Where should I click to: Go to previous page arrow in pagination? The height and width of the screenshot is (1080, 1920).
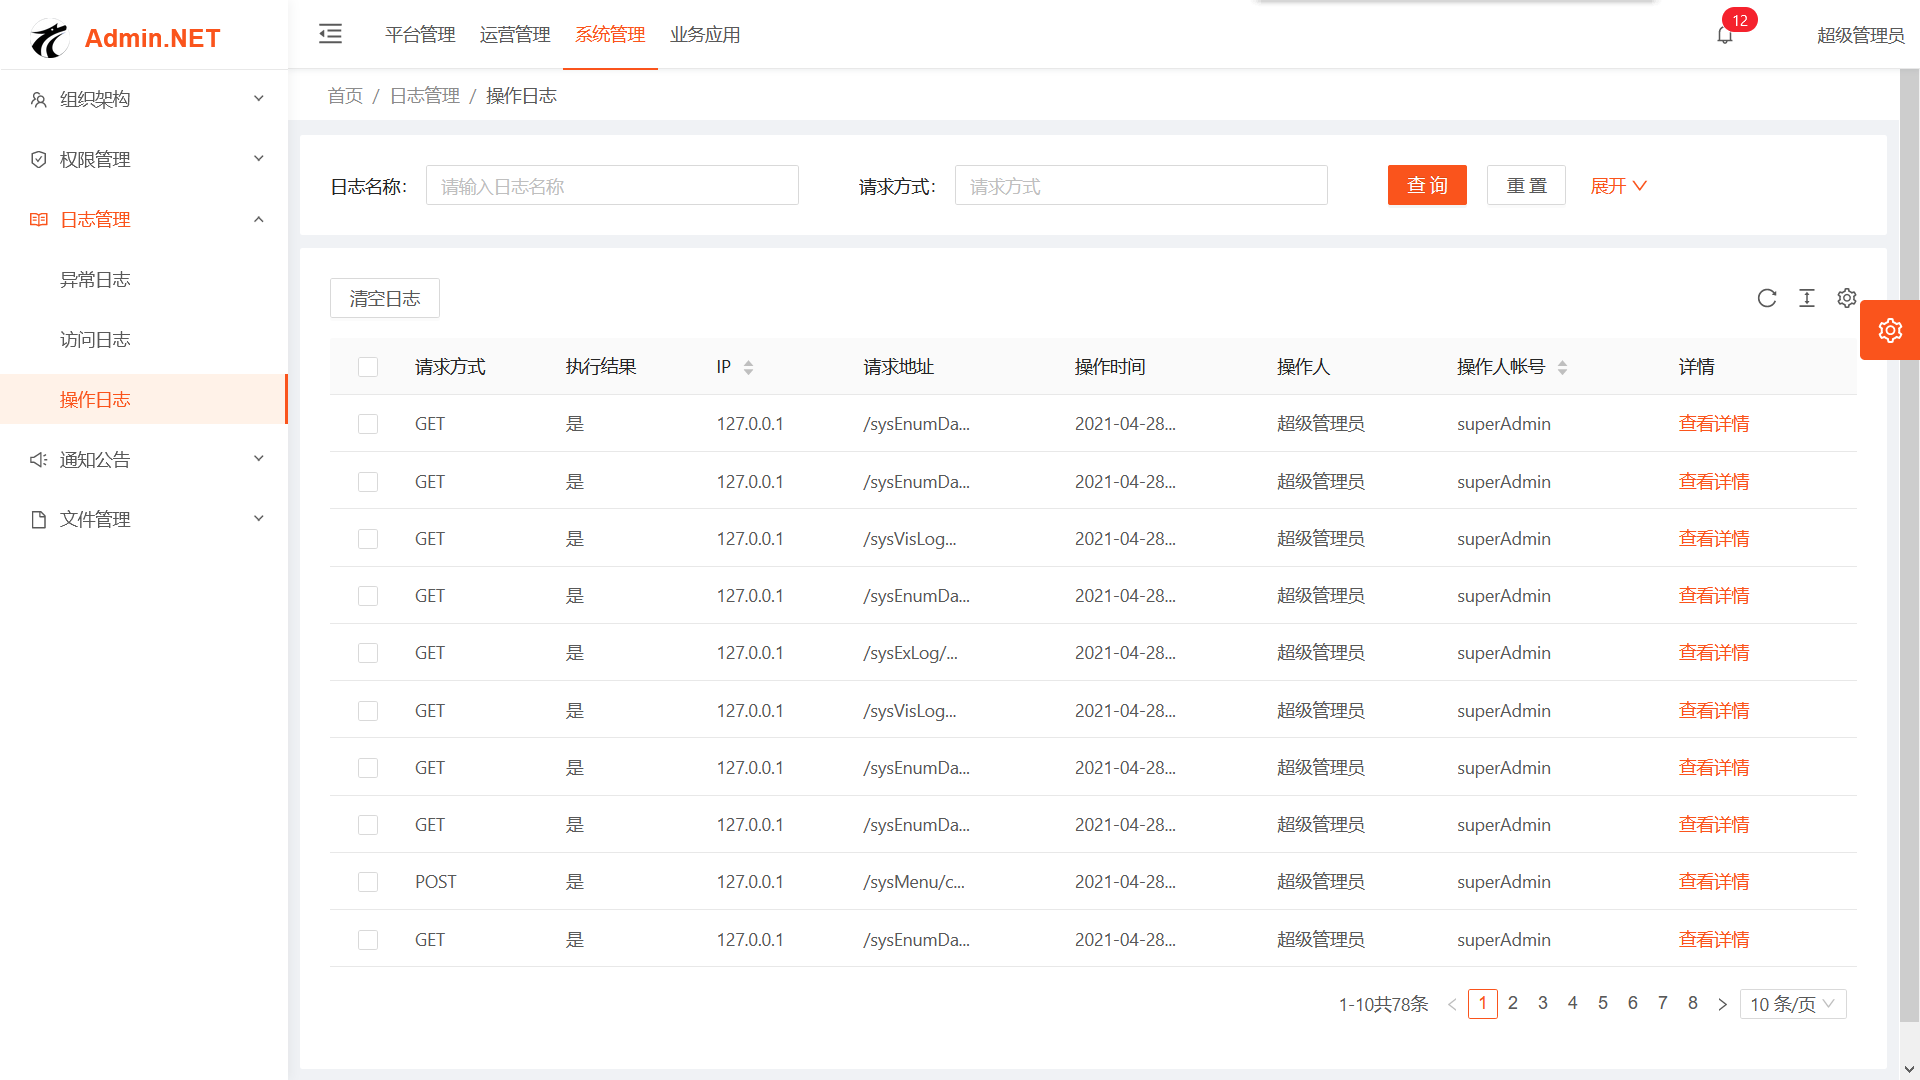click(x=1452, y=1004)
